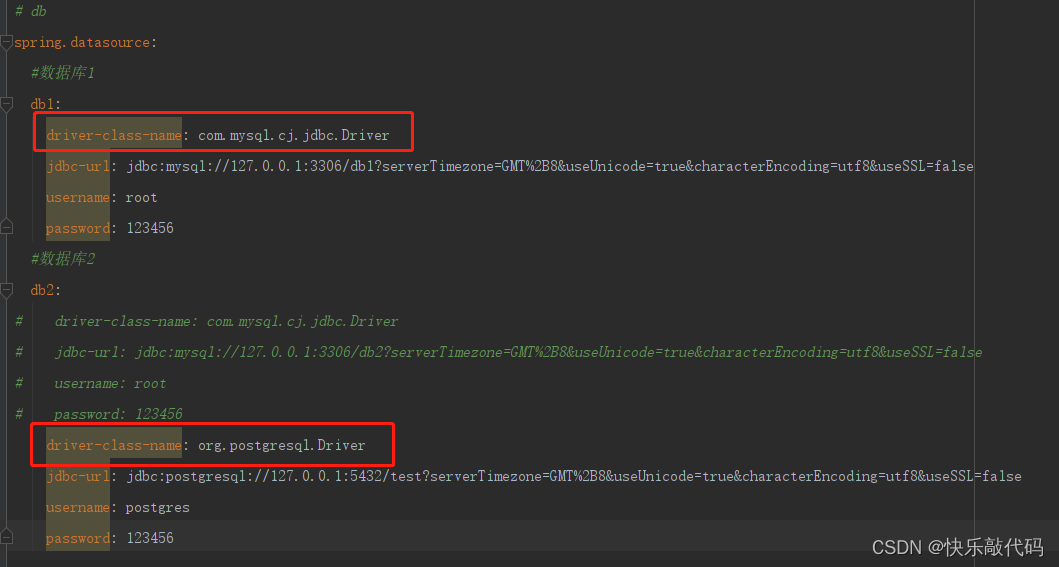Click the 'db2' key

[42, 290]
